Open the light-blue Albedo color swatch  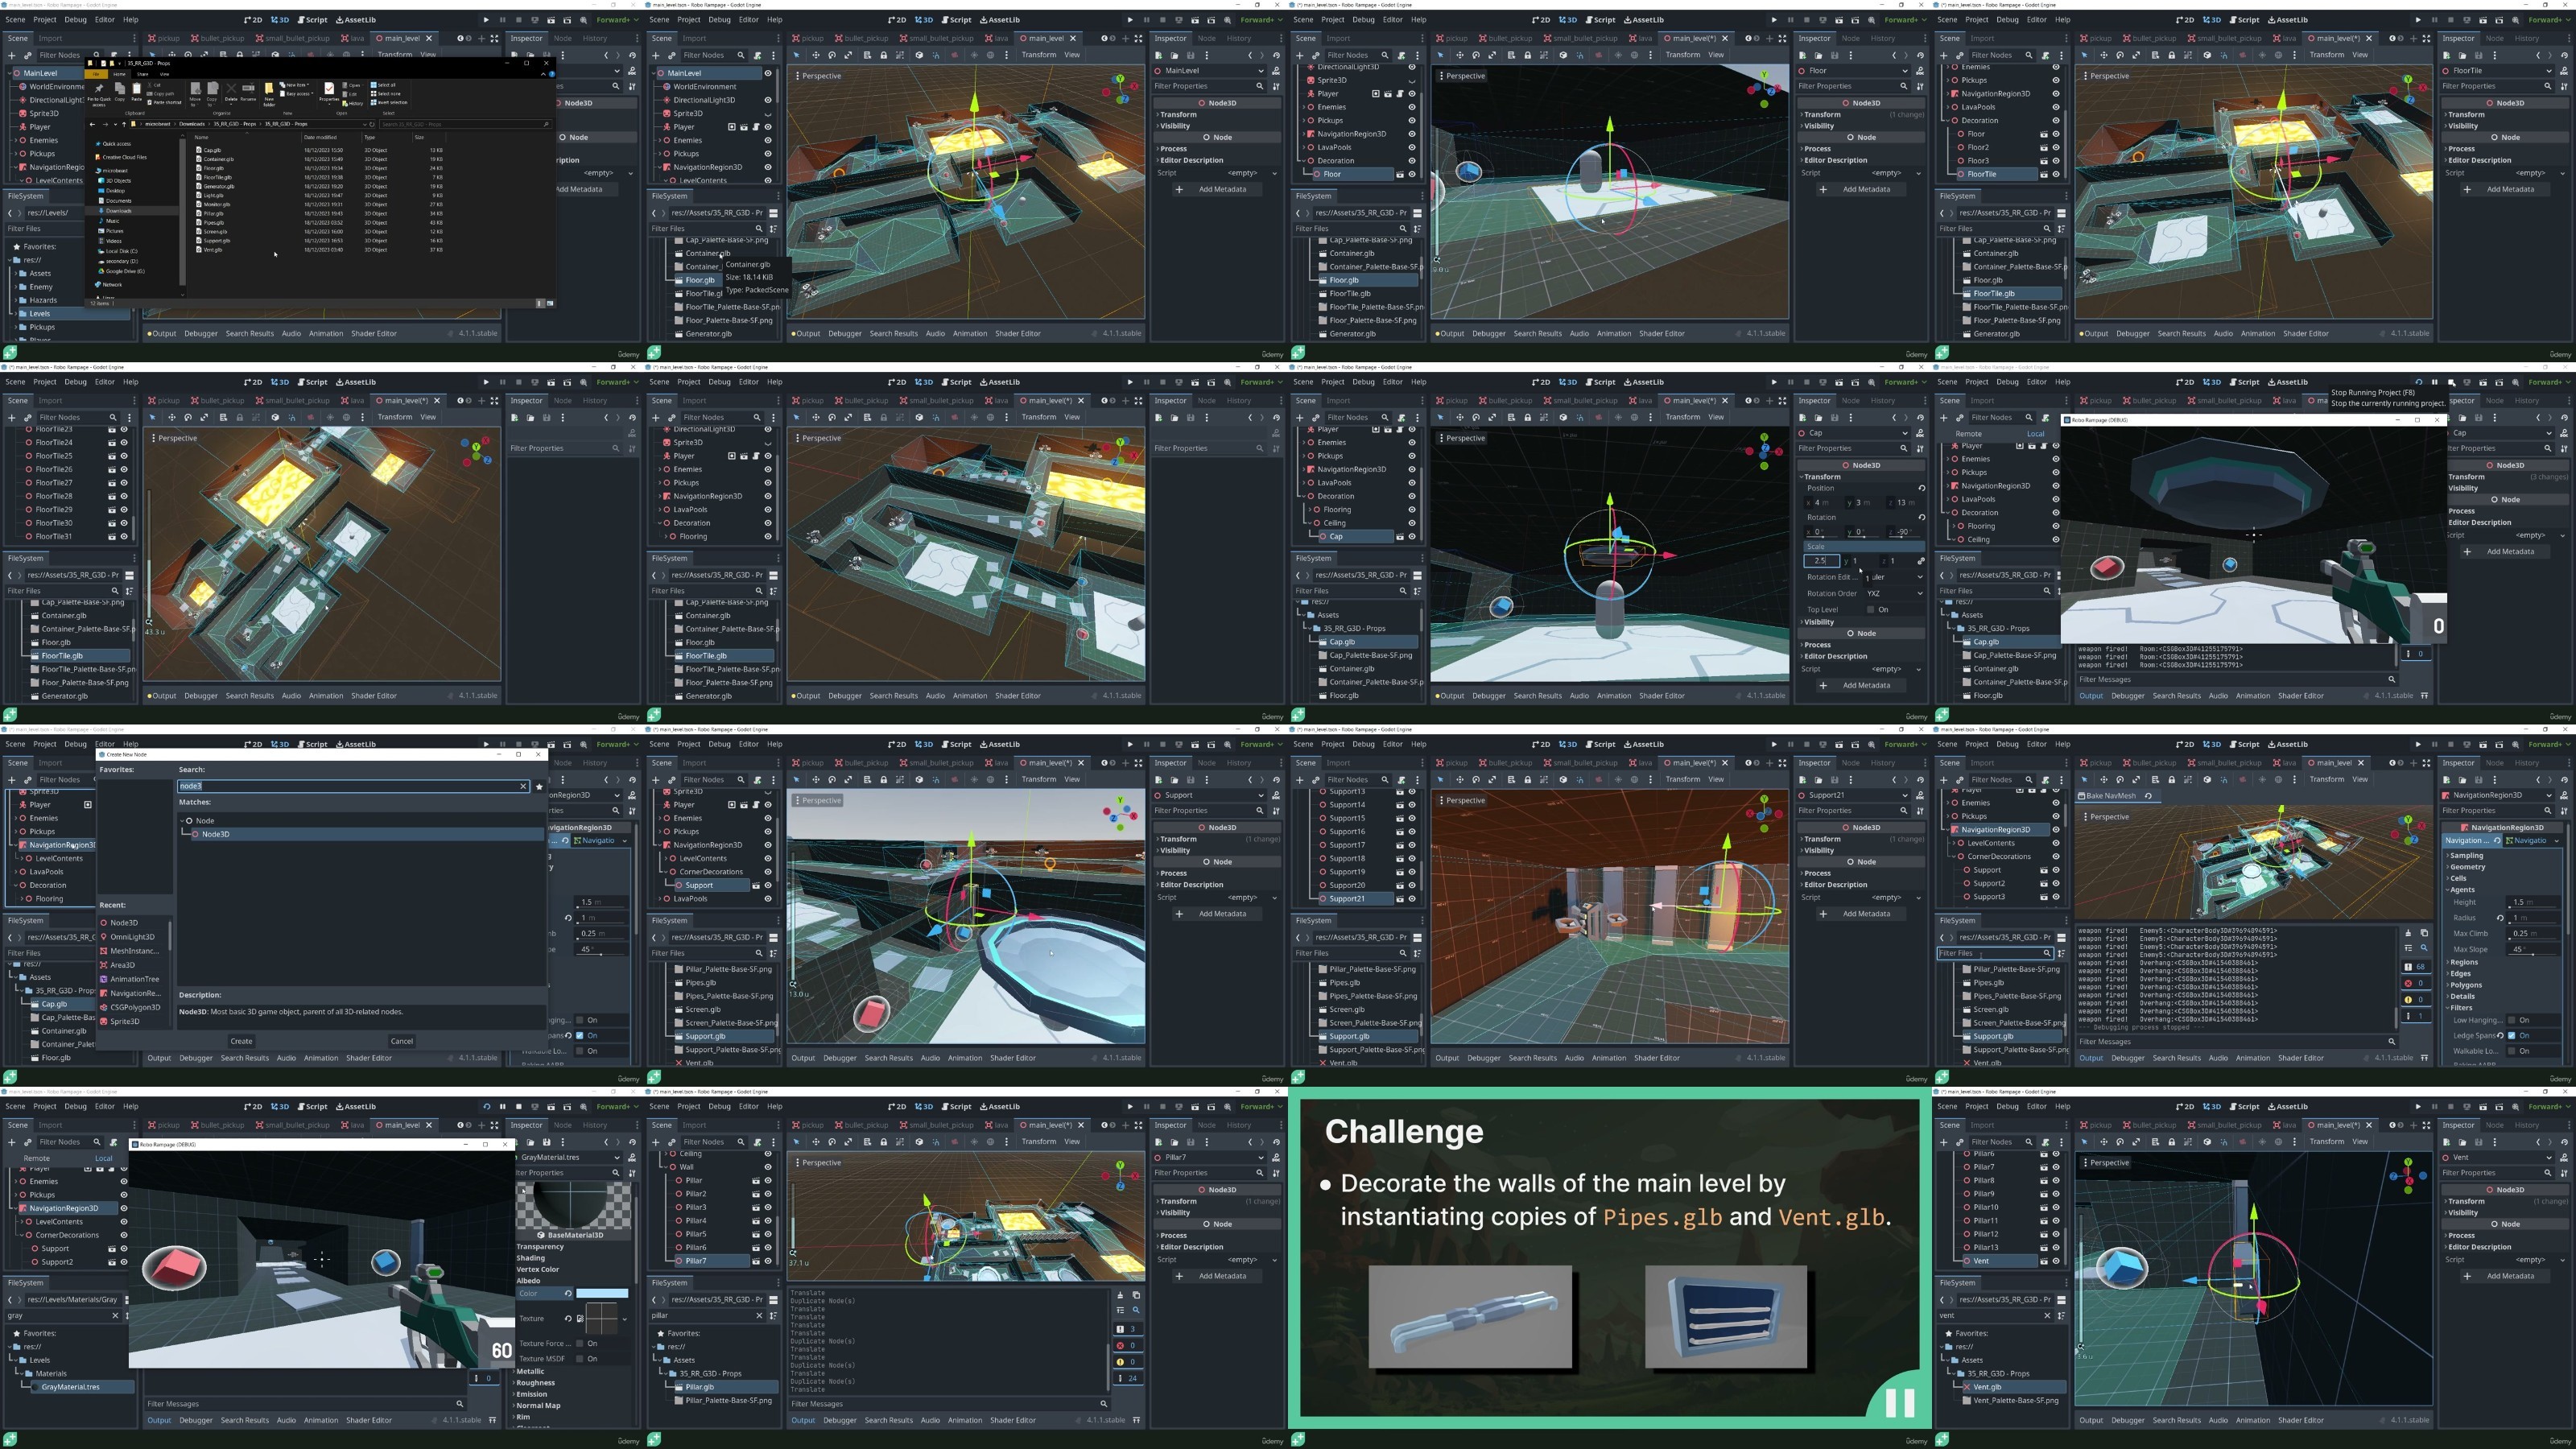point(602,1293)
